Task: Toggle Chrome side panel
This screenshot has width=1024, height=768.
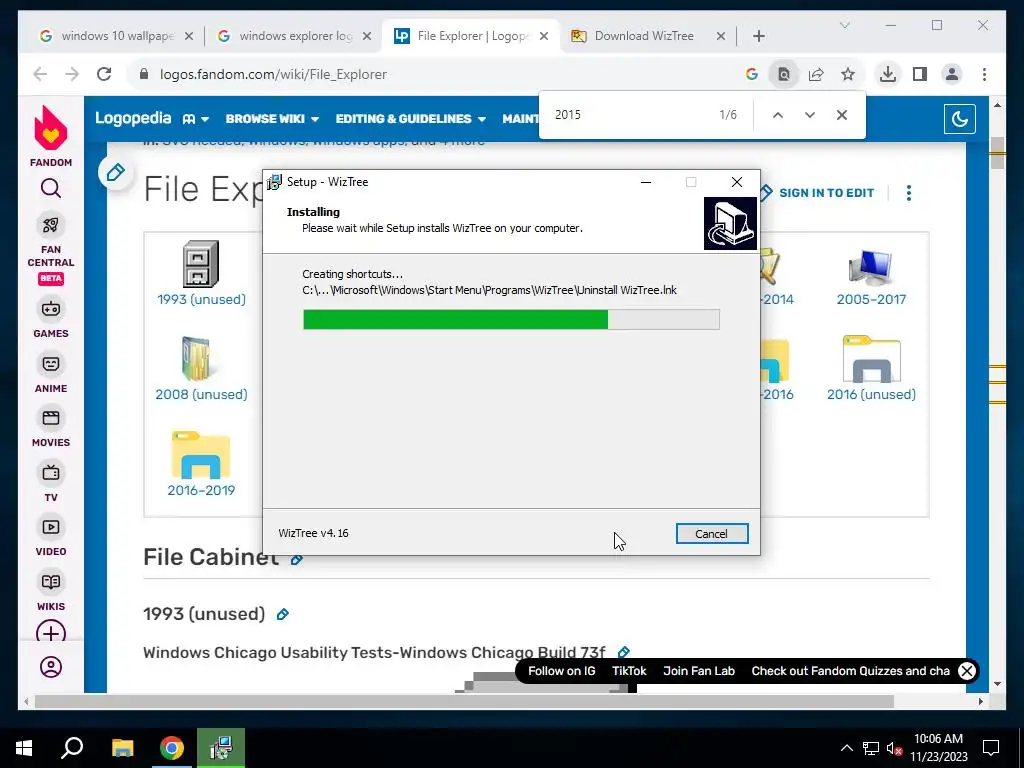Action: pyautogui.click(x=920, y=74)
